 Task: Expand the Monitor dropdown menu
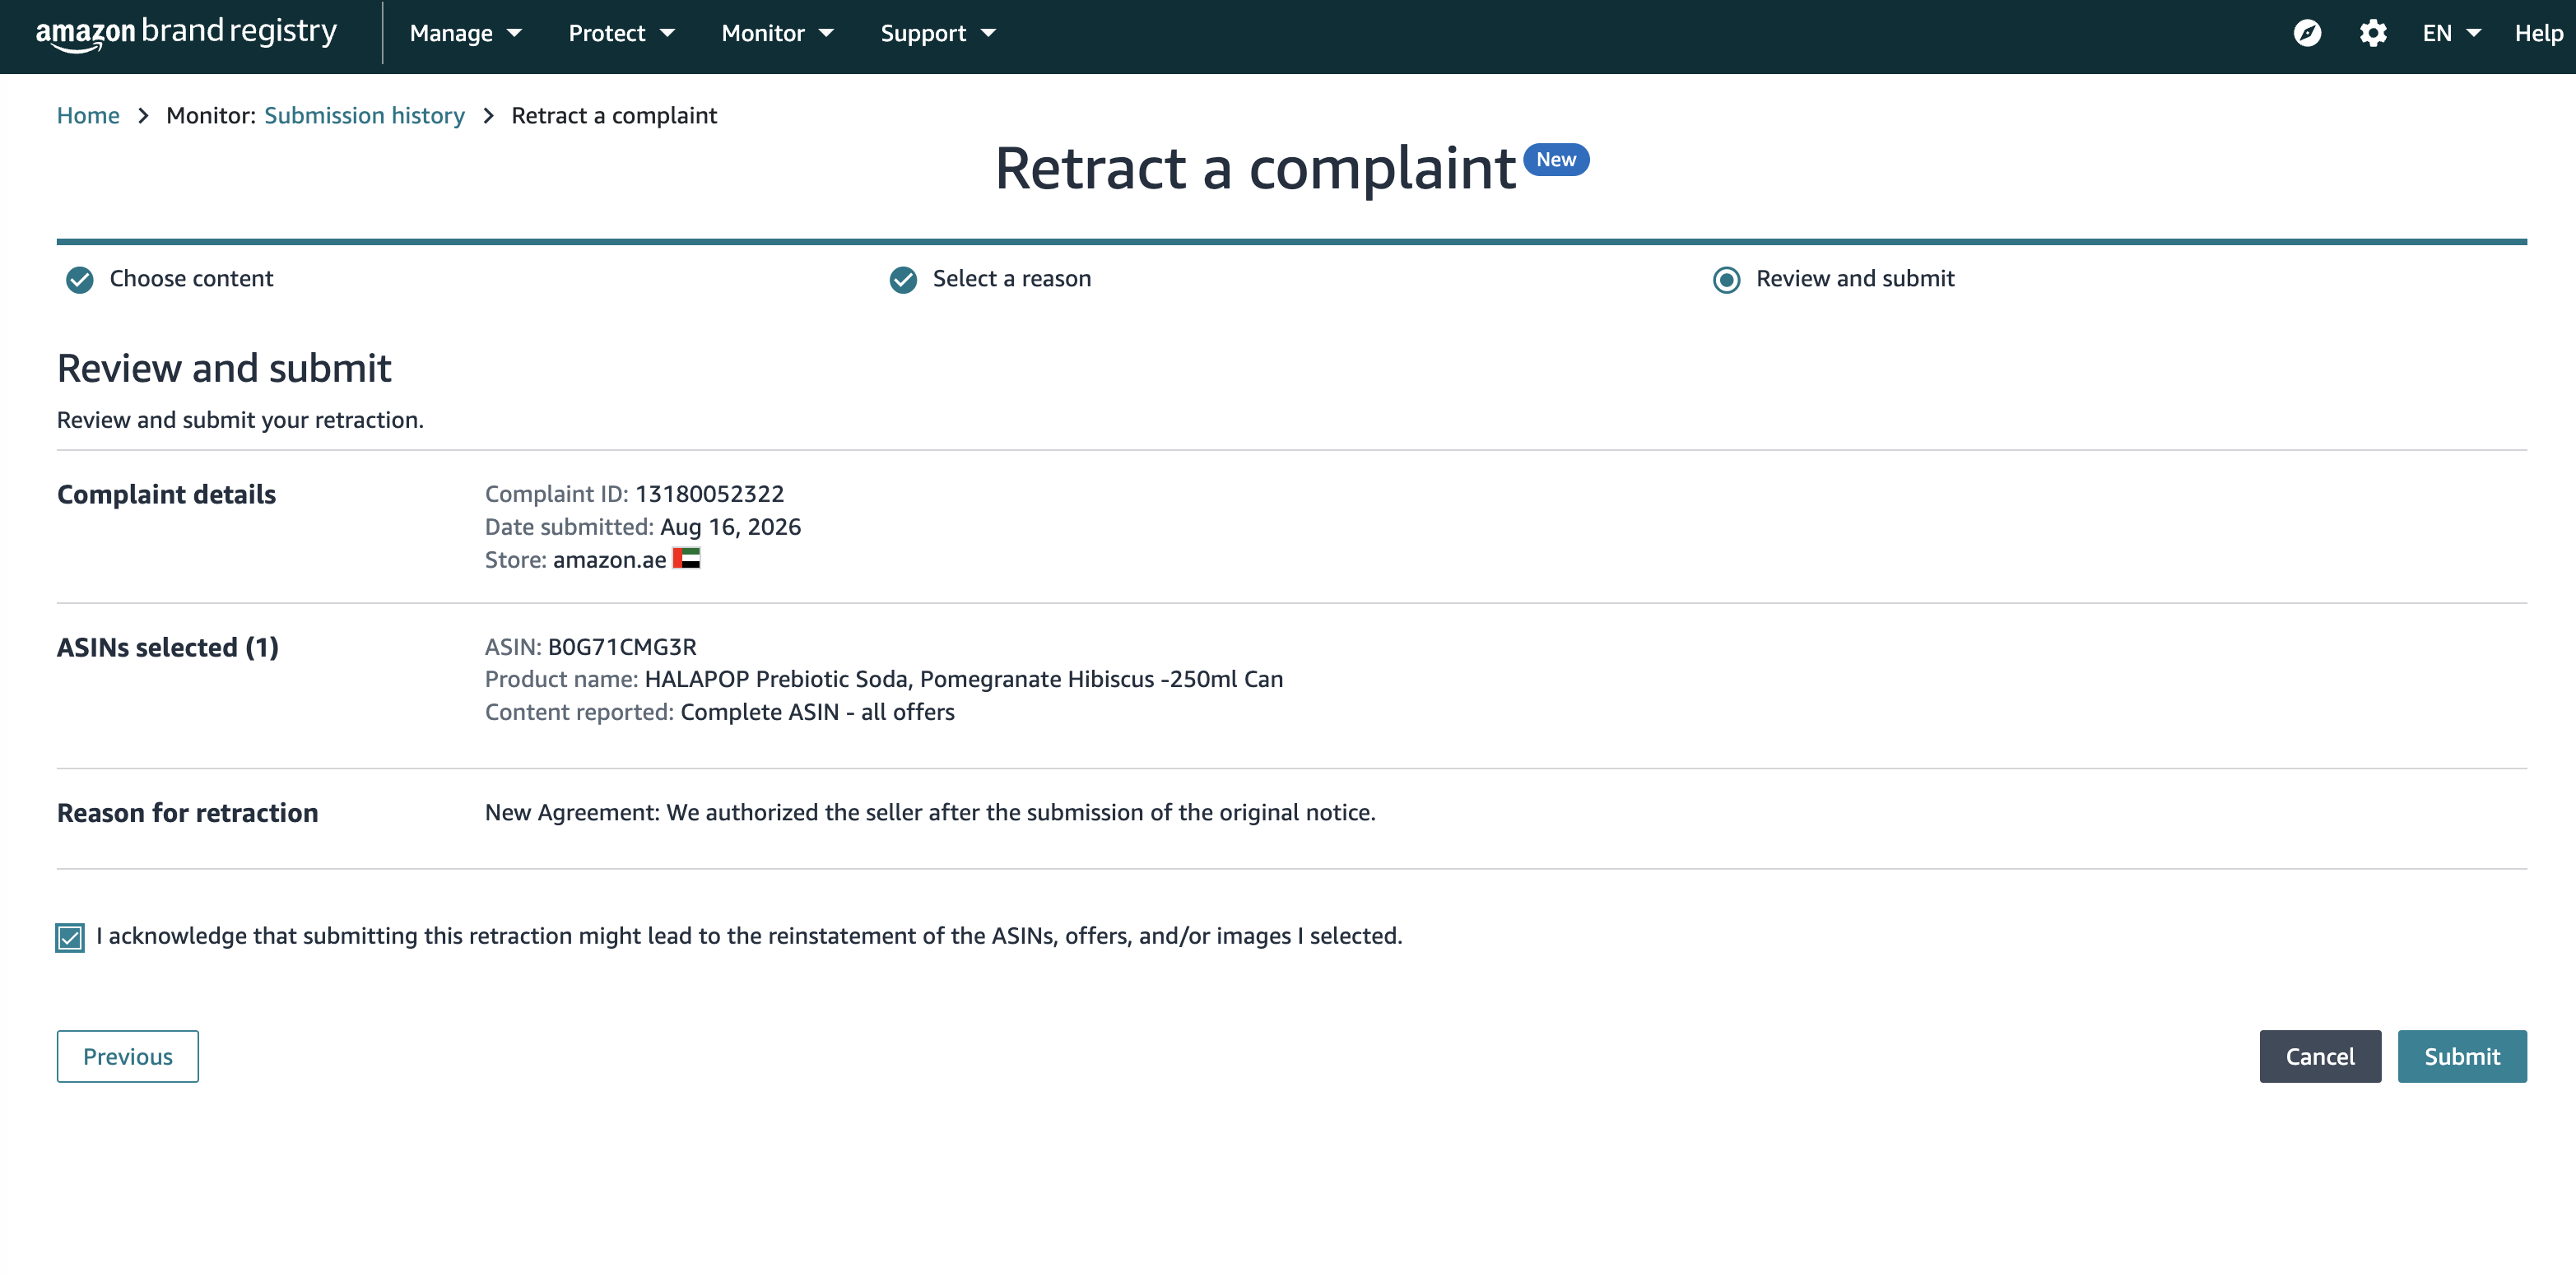coord(778,33)
